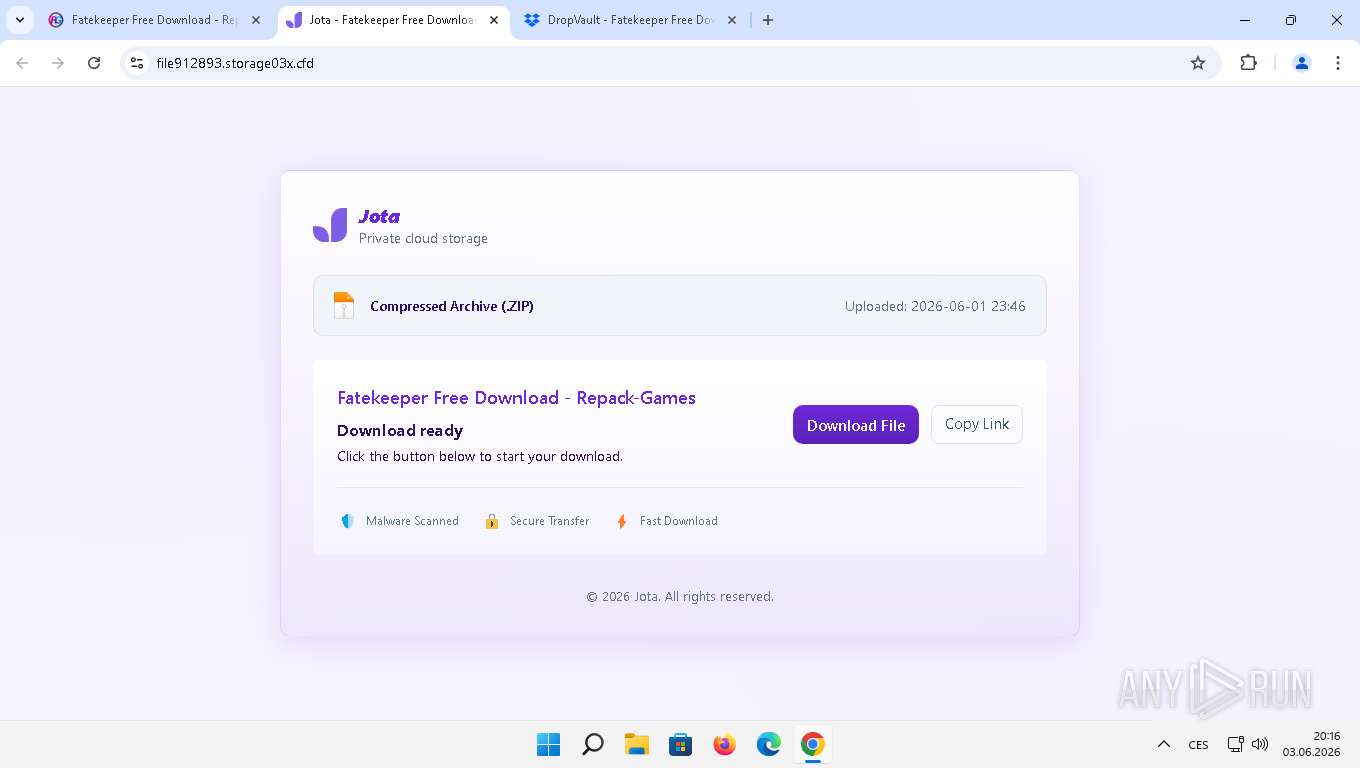View site information icon in address bar

138,63
